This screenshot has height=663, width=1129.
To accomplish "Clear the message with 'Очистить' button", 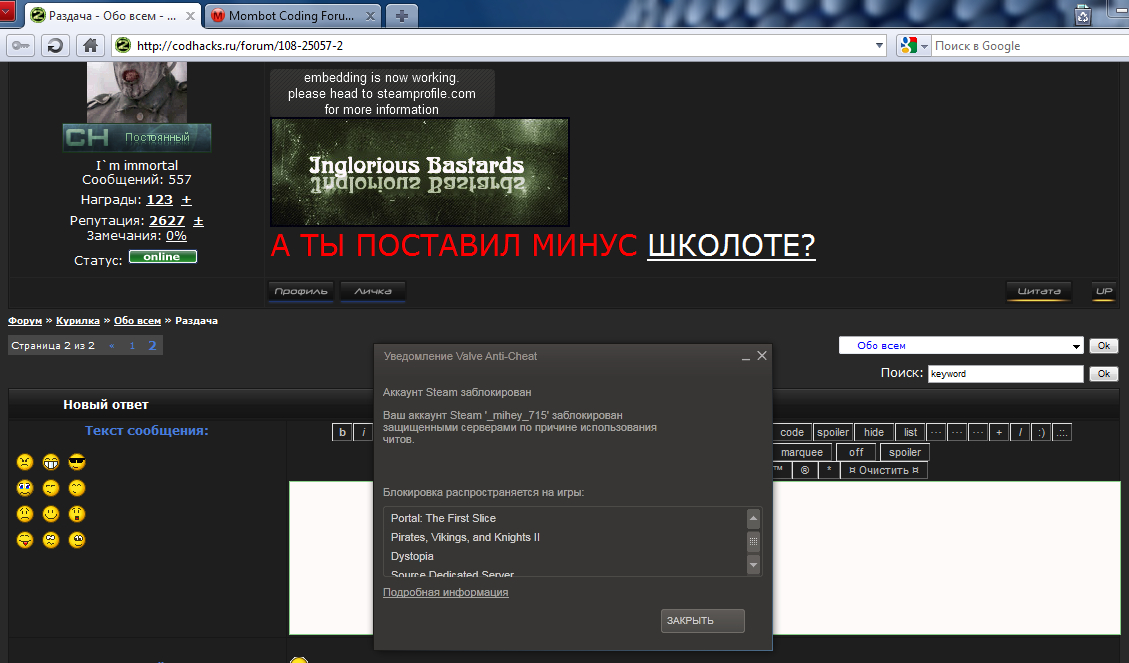I will [883, 470].
